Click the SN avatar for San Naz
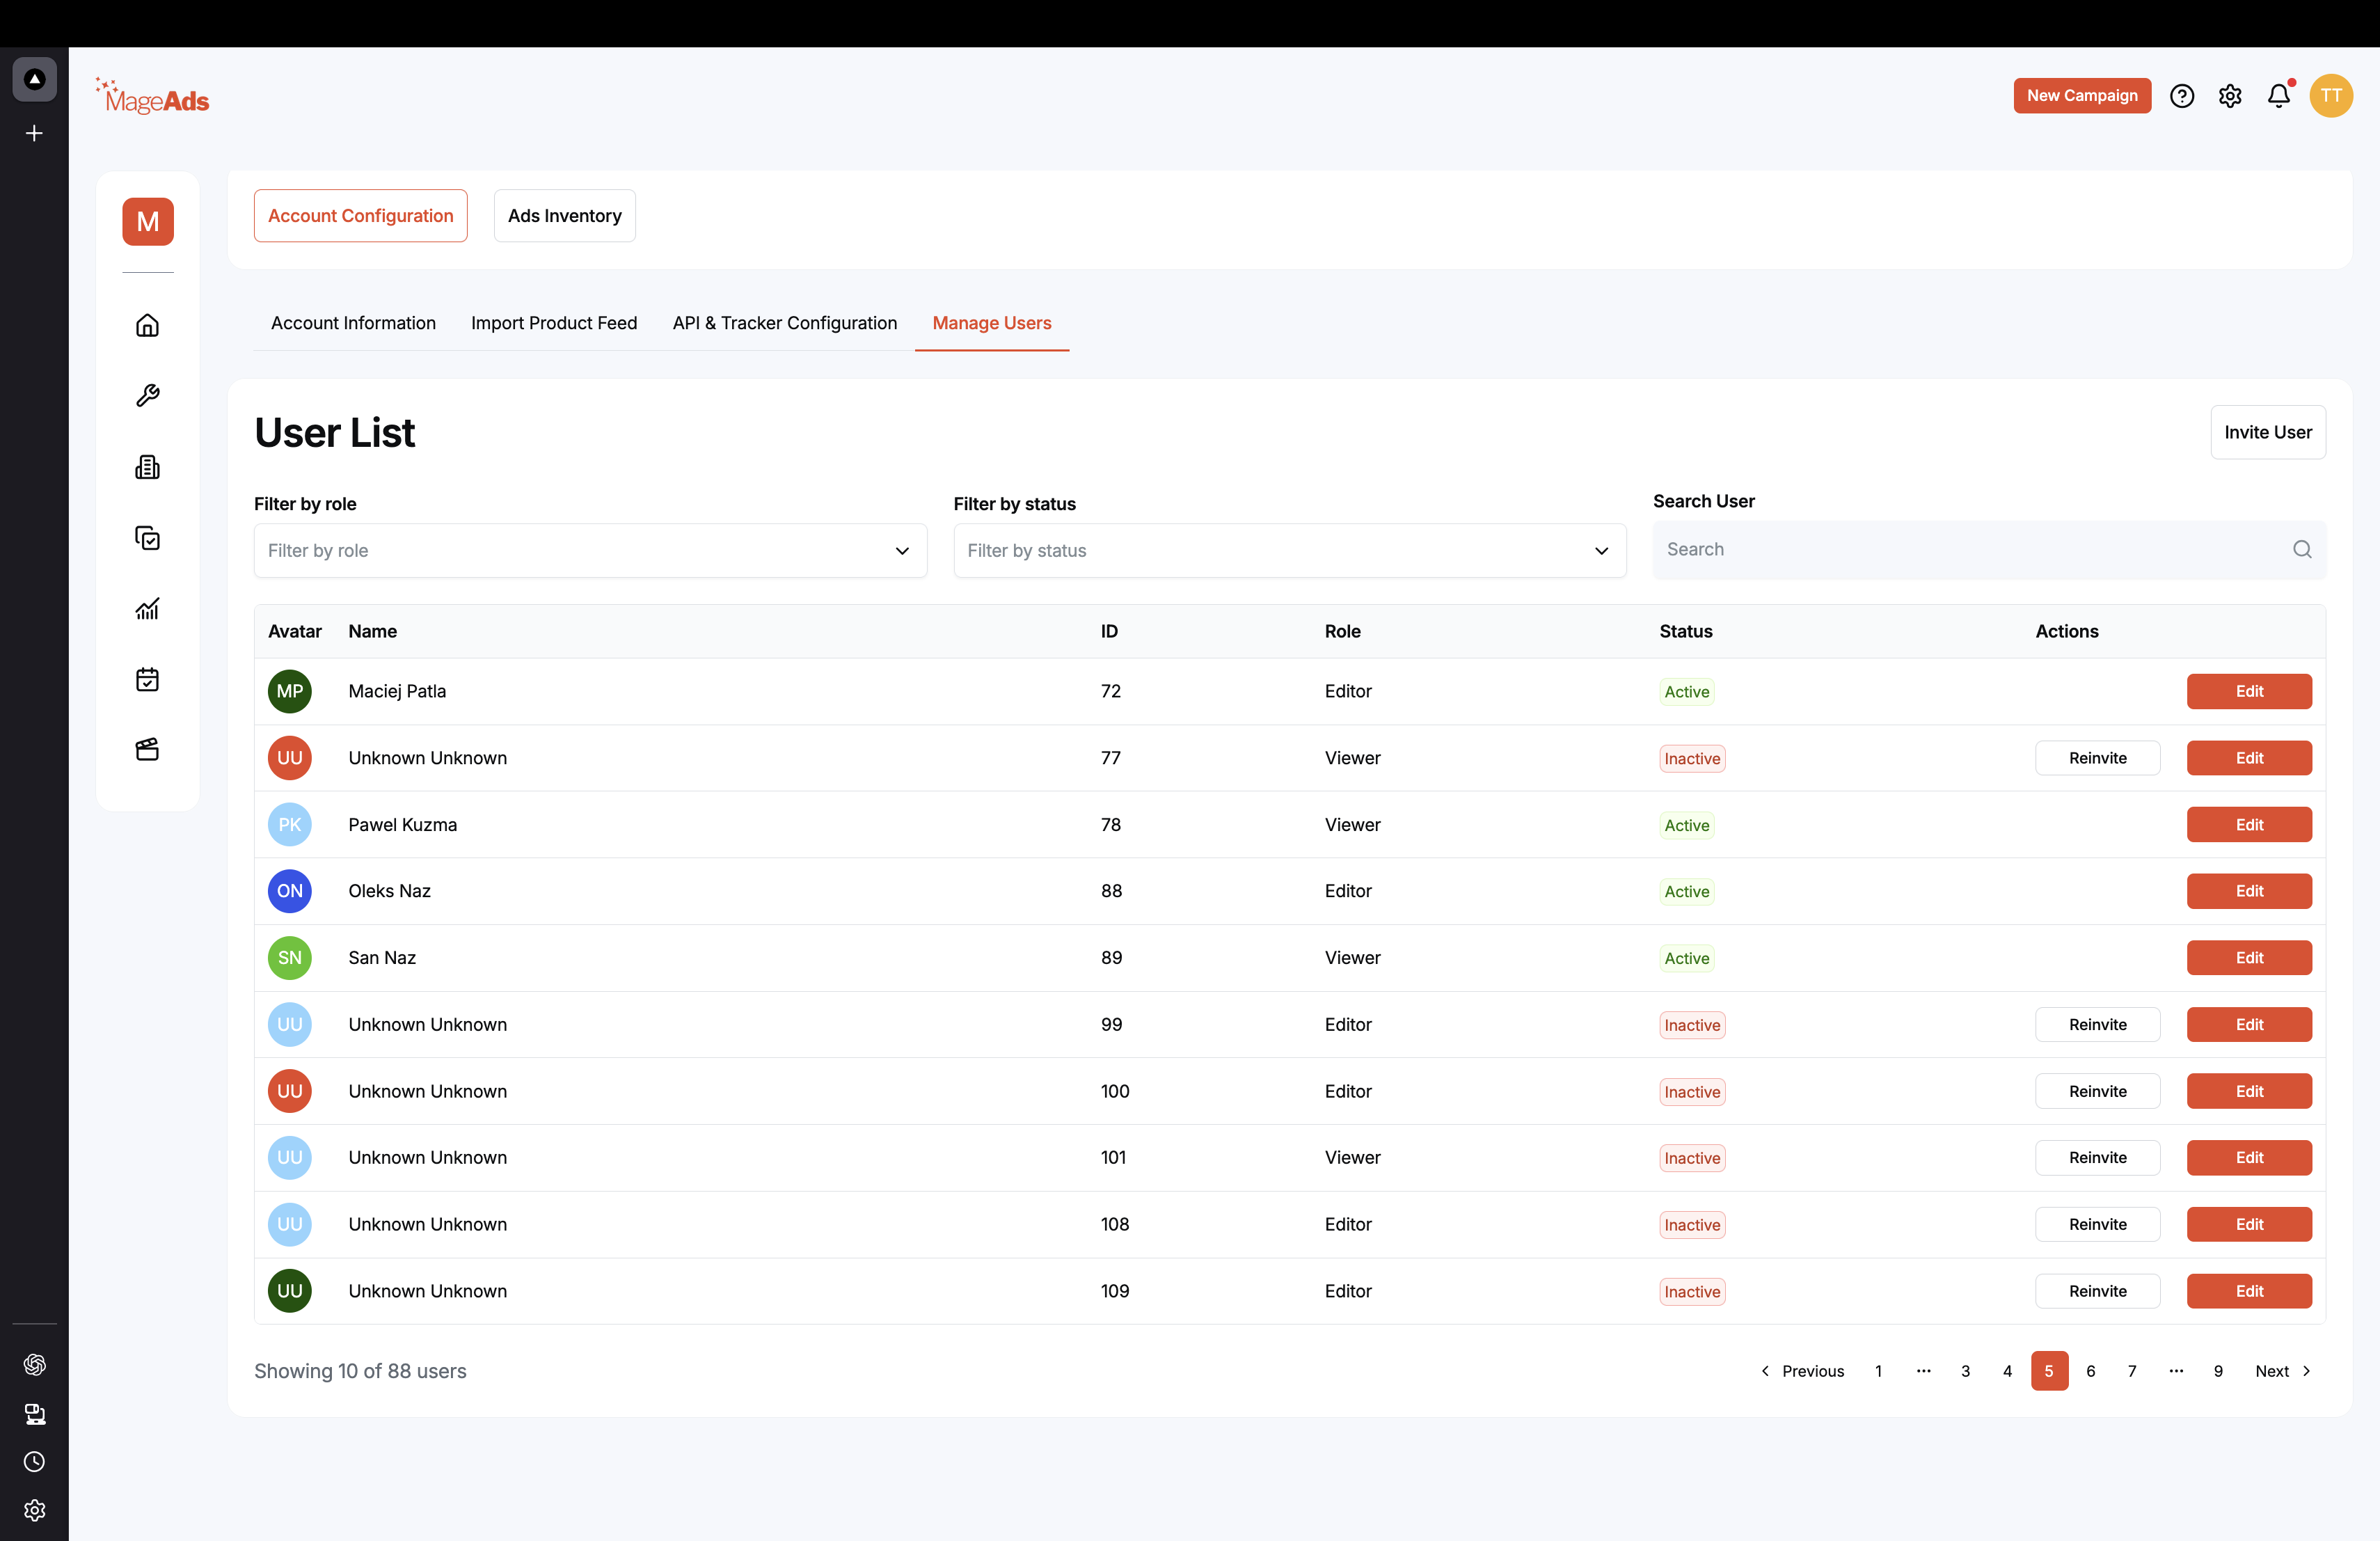Screen dimensions: 2380x1541 [x=290, y=958]
